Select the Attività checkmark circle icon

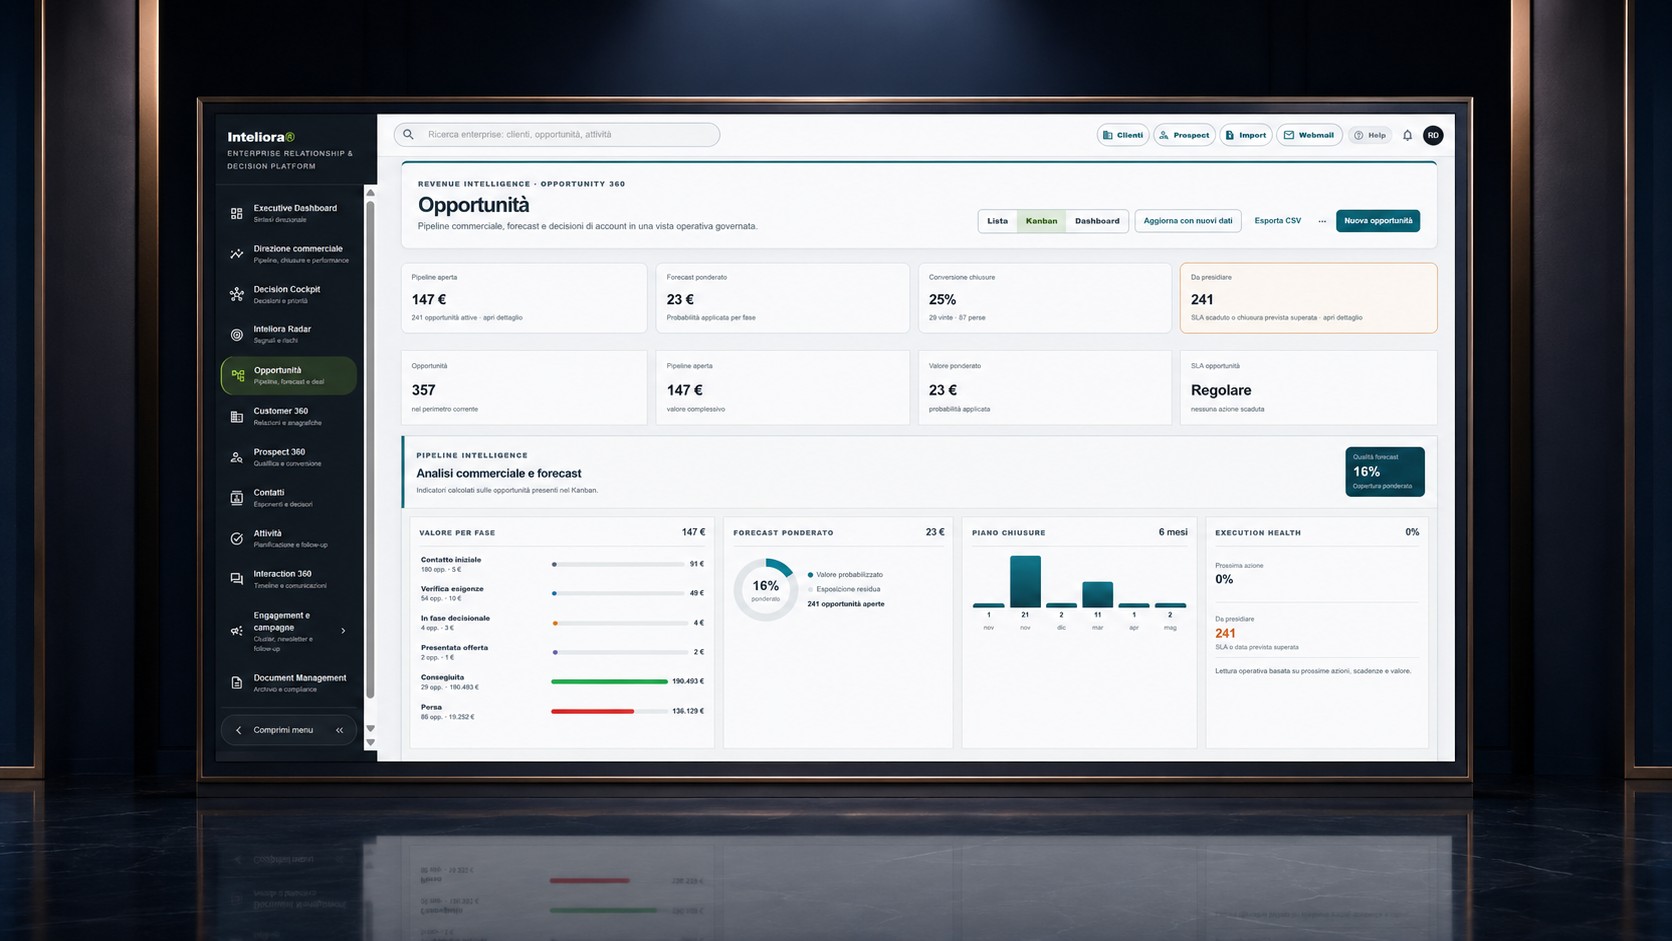[x=237, y=539]
